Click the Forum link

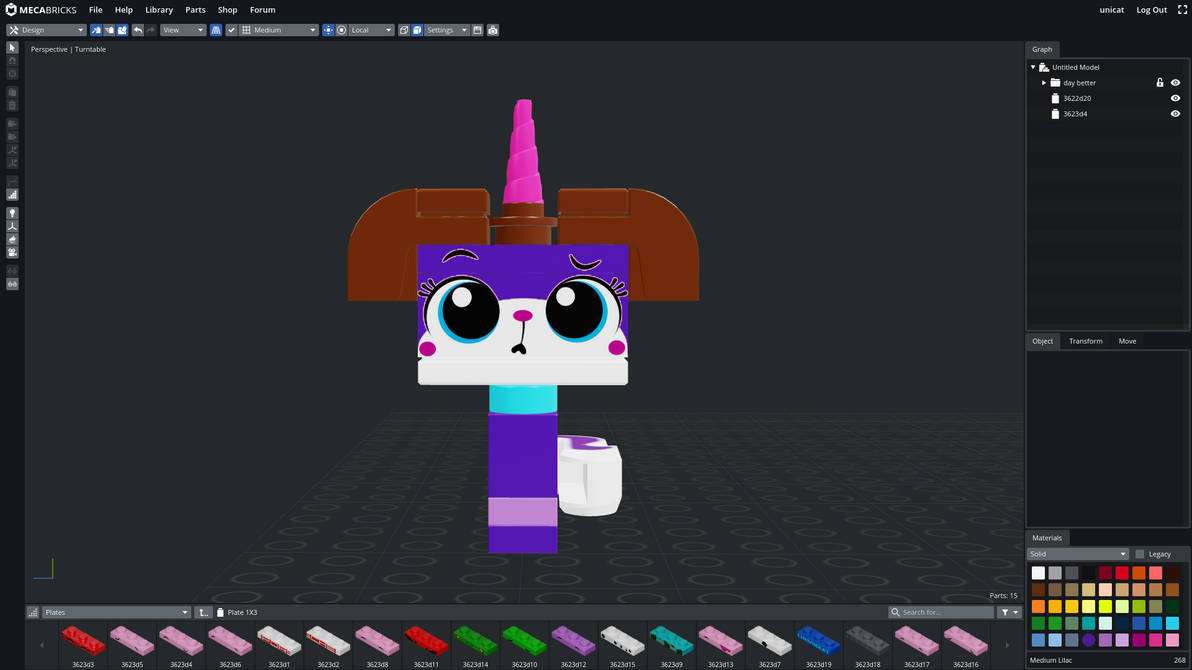click(262, 10)
